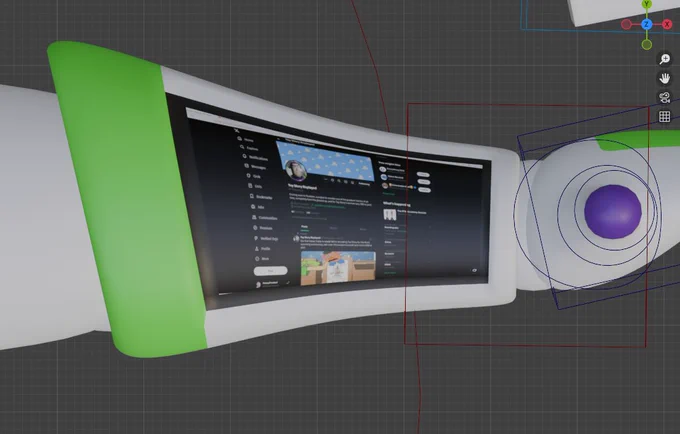Click the red X axis on gizmo

pos(667,24)
